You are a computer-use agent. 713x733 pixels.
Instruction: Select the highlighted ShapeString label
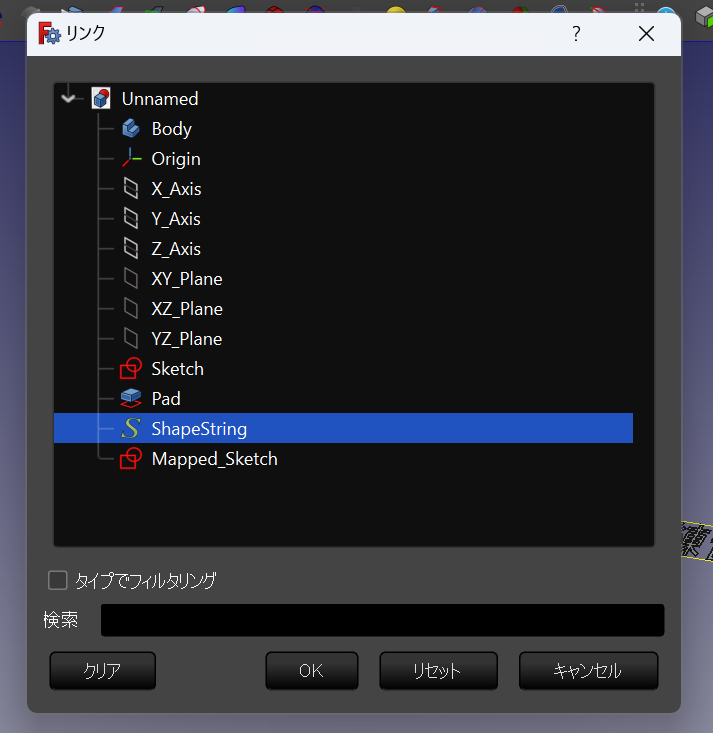tap(199, 429)
